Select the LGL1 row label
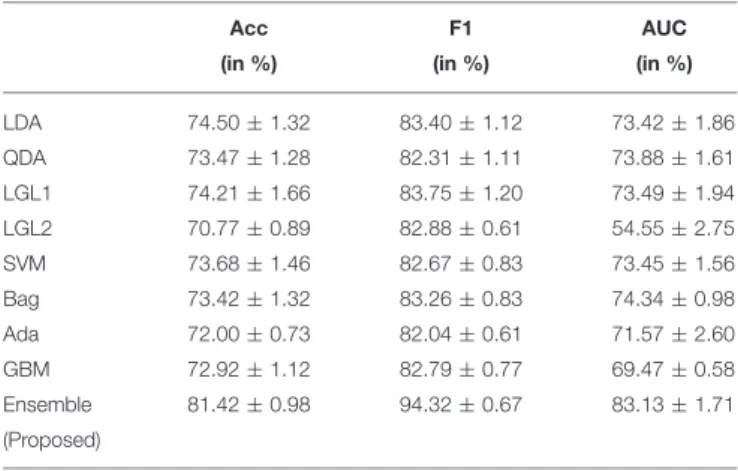The image size is (738, 471). (26, 193)
